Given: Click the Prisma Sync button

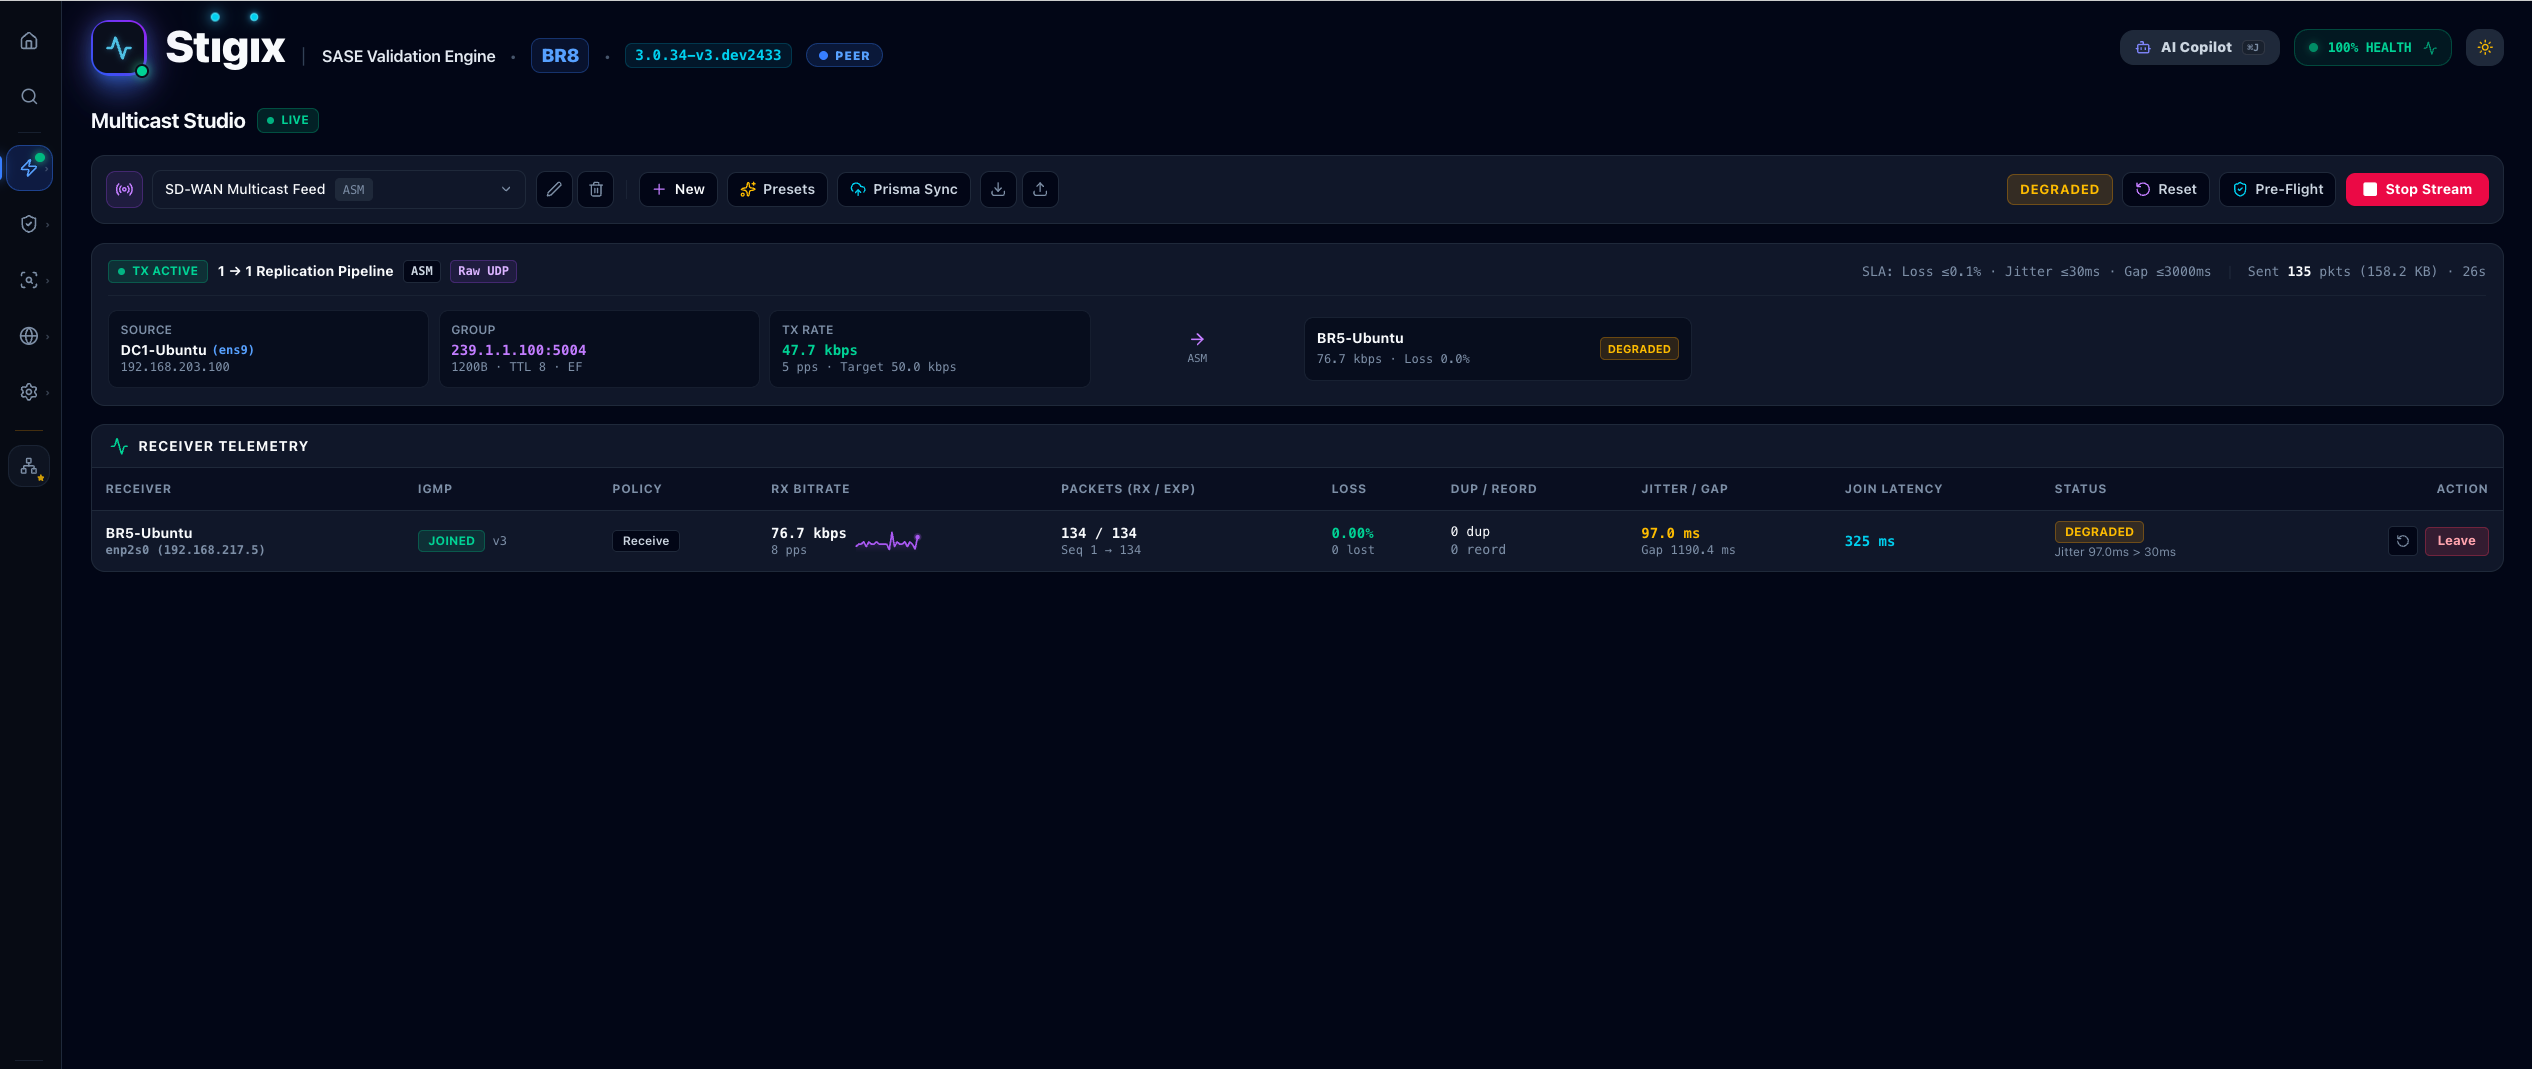Looking at the screenshot, I should 904,189.
